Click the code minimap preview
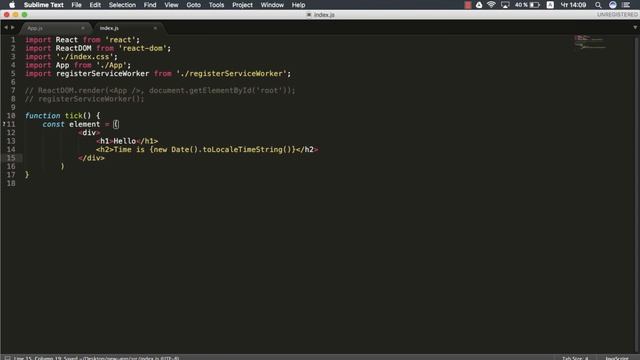This screenshot has width=640, height=360. 590,41
